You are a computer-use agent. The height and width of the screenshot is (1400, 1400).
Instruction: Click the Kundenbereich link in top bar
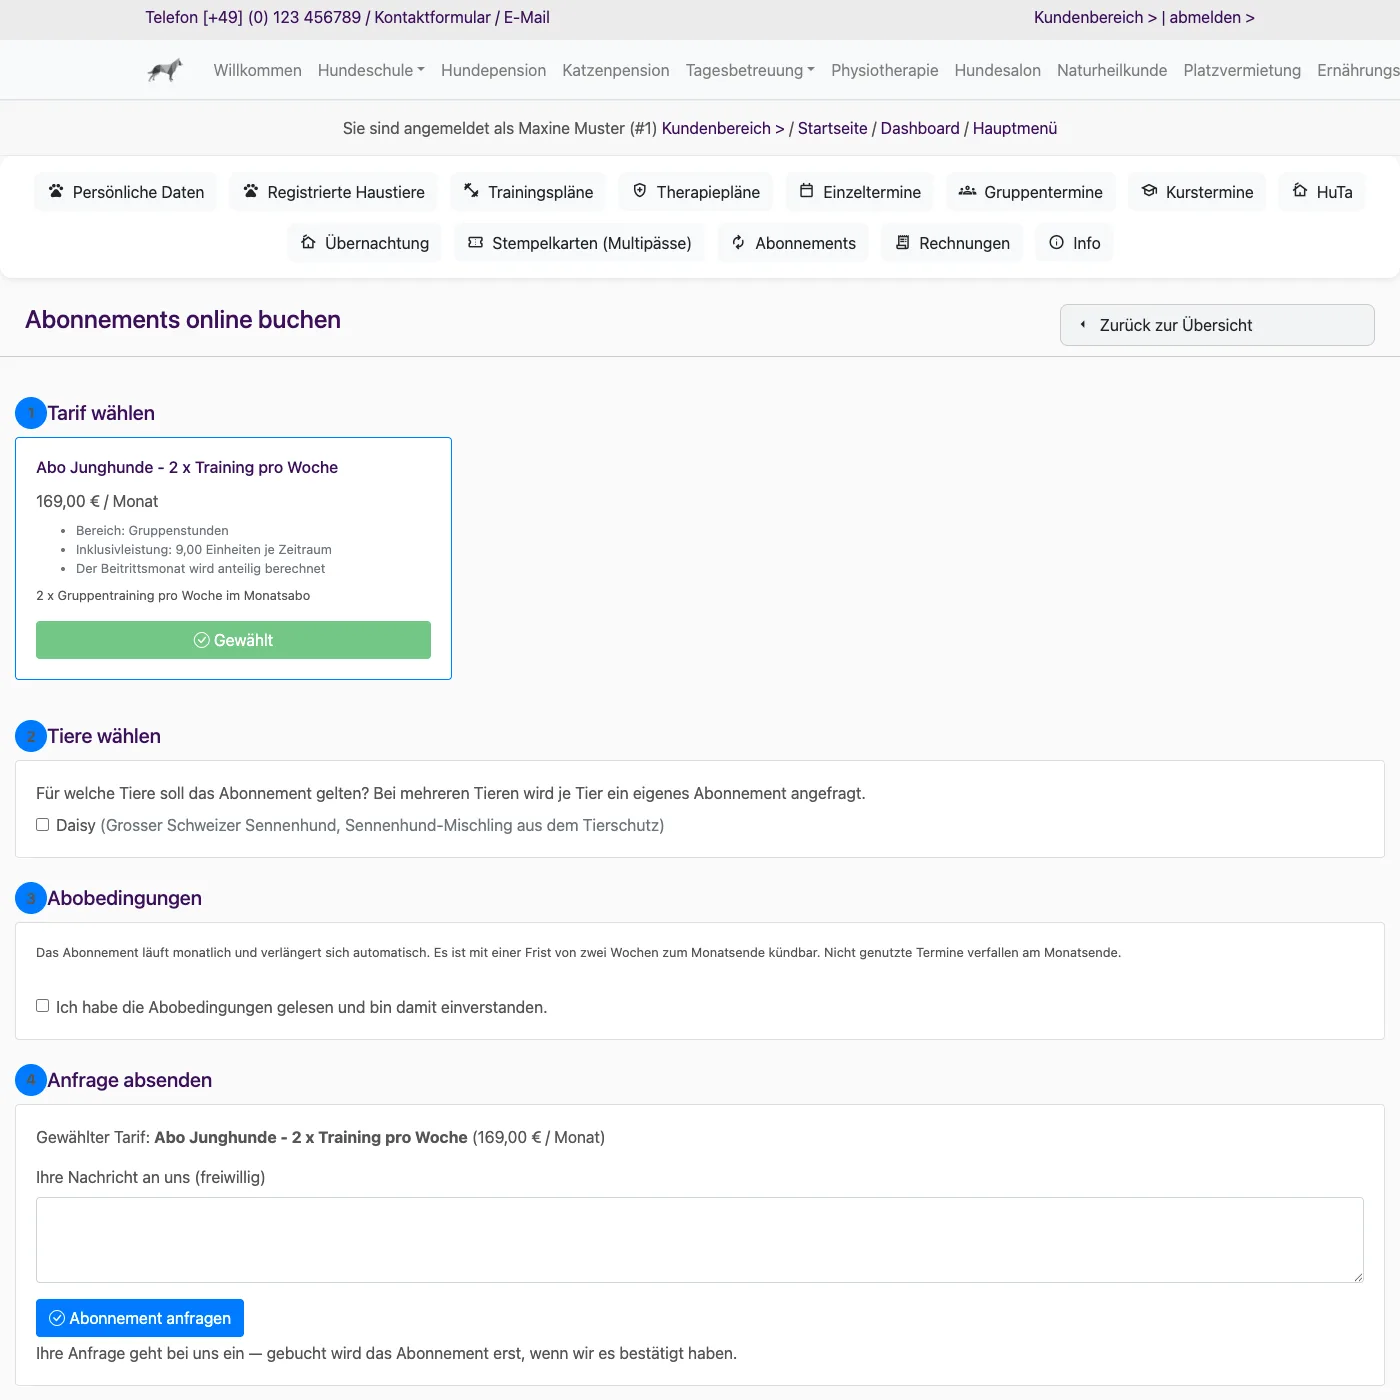click(1095, 17)
